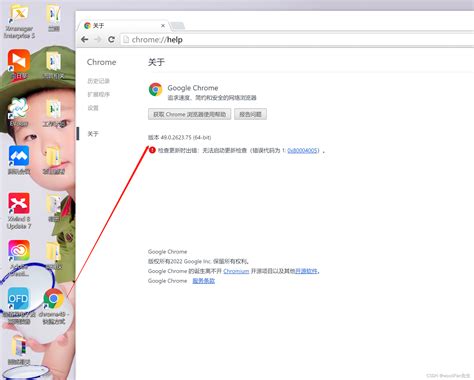The image size is (474, 380).
Task: Select 关于 in the Chrome sidebar
Action: point(93,134)
